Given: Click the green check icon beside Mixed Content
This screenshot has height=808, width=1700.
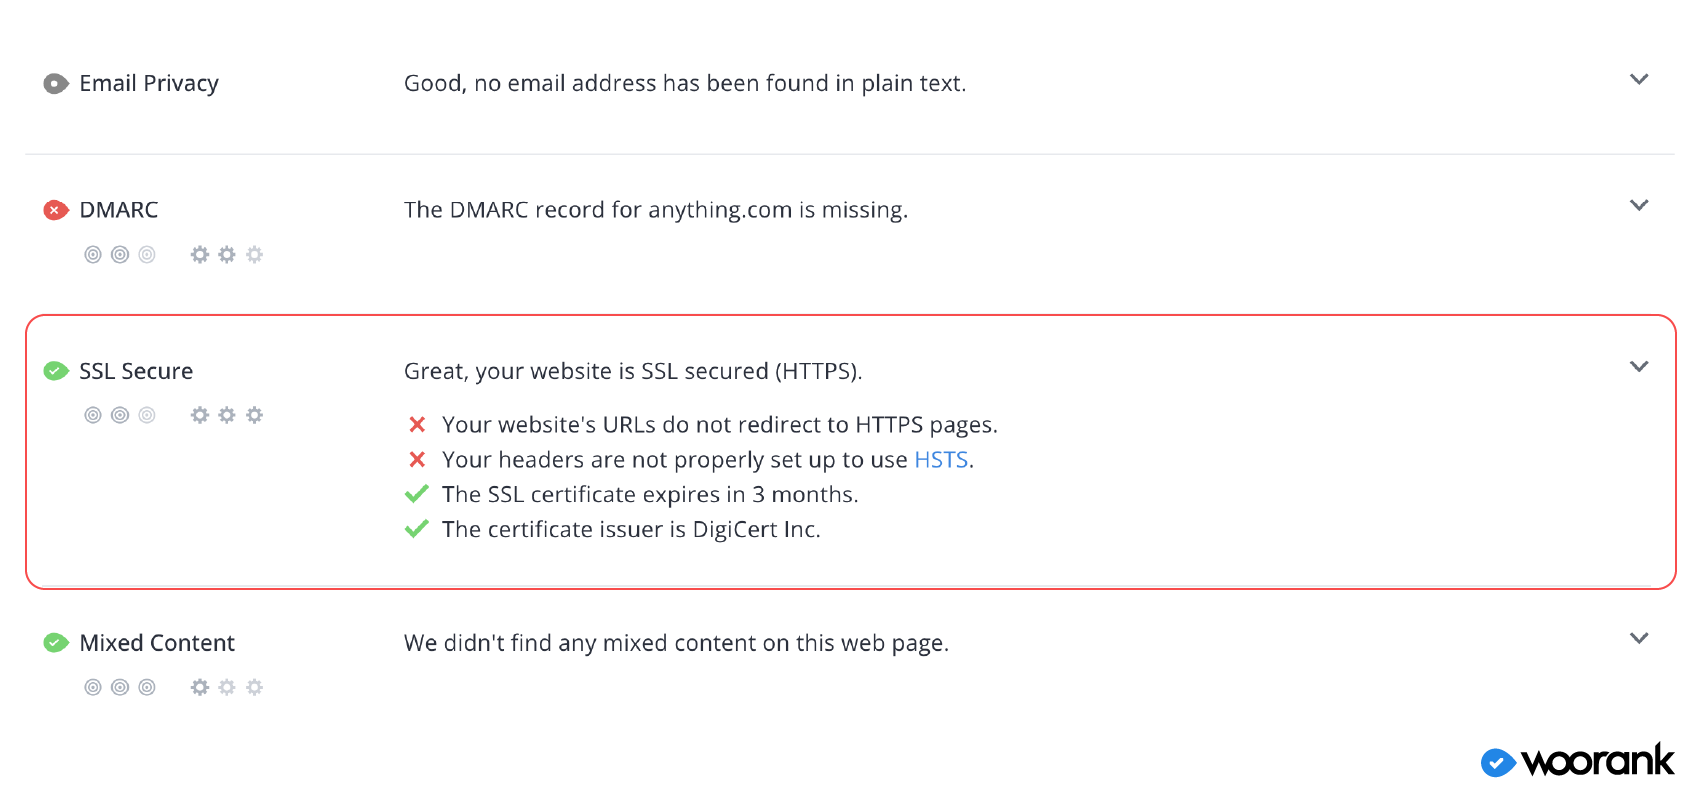Looking at the screenshot, I should tap(56, 643).
